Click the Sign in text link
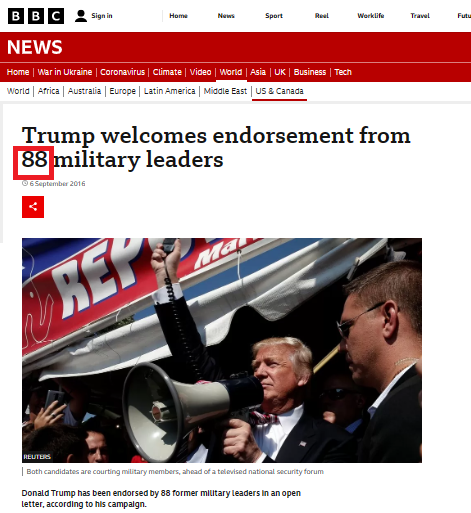This screenshot has height=513, width=471. pos(102,16)
